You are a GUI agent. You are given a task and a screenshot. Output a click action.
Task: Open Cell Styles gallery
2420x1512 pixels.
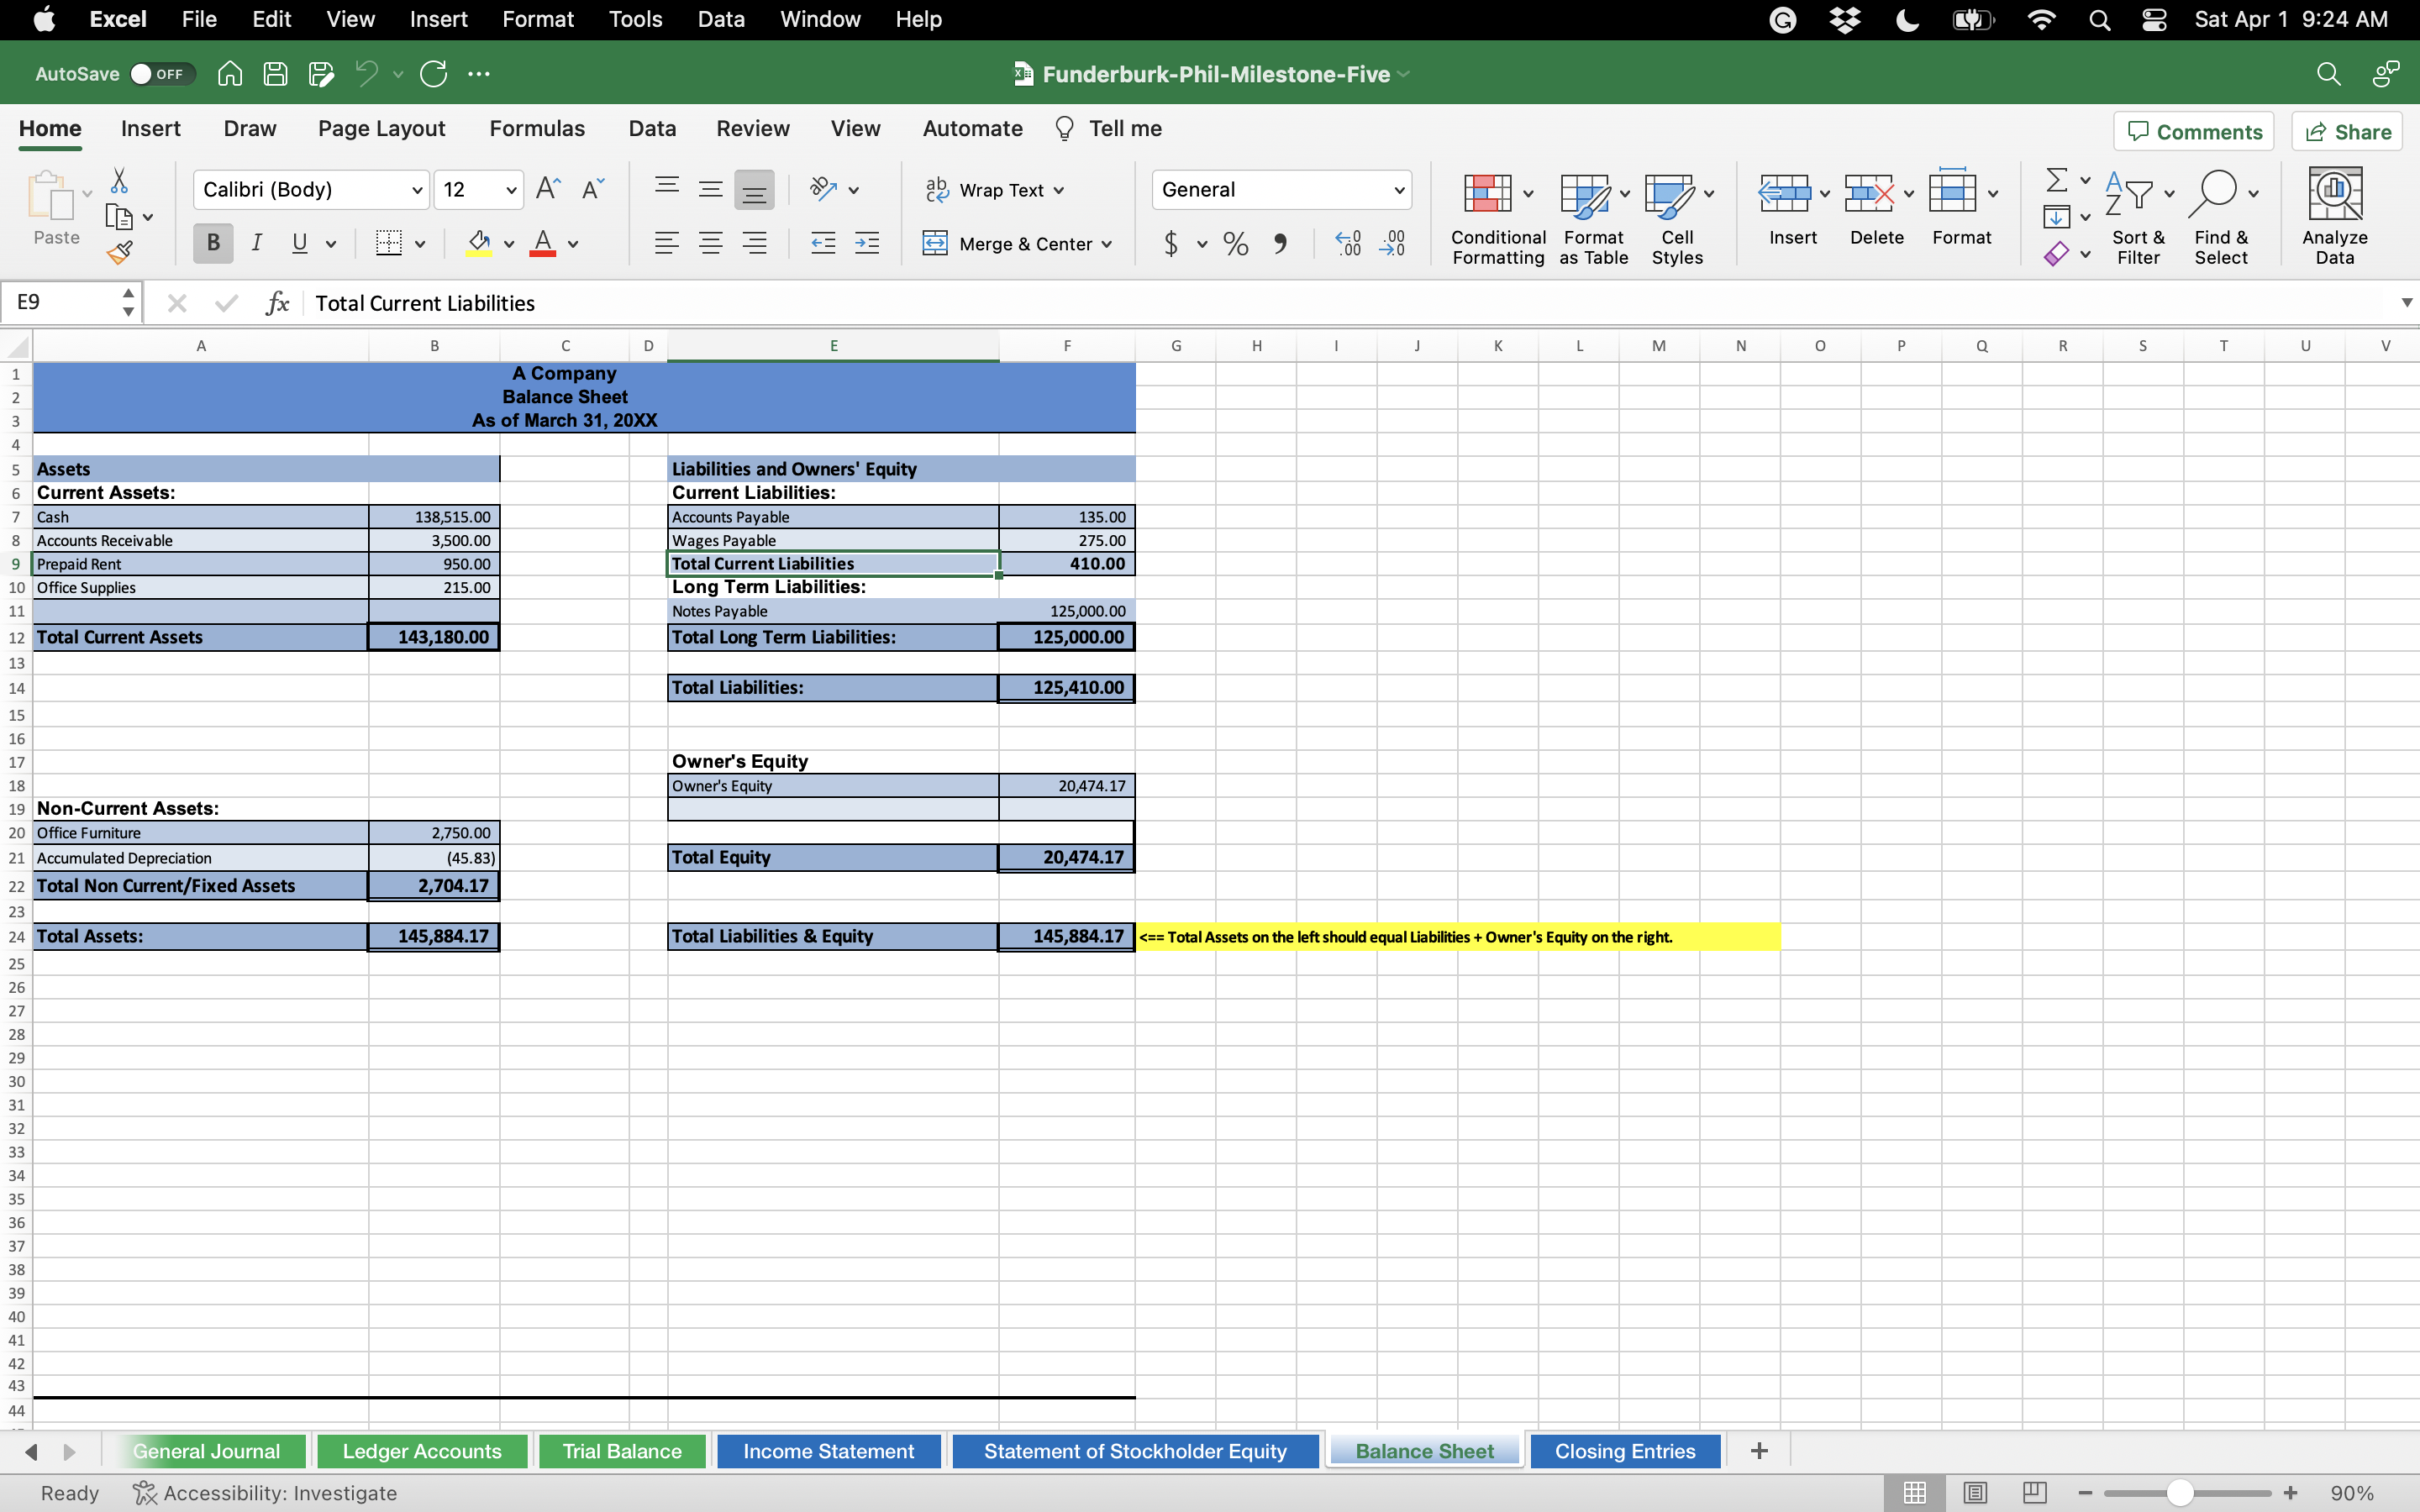click(x=1675, y=195)
